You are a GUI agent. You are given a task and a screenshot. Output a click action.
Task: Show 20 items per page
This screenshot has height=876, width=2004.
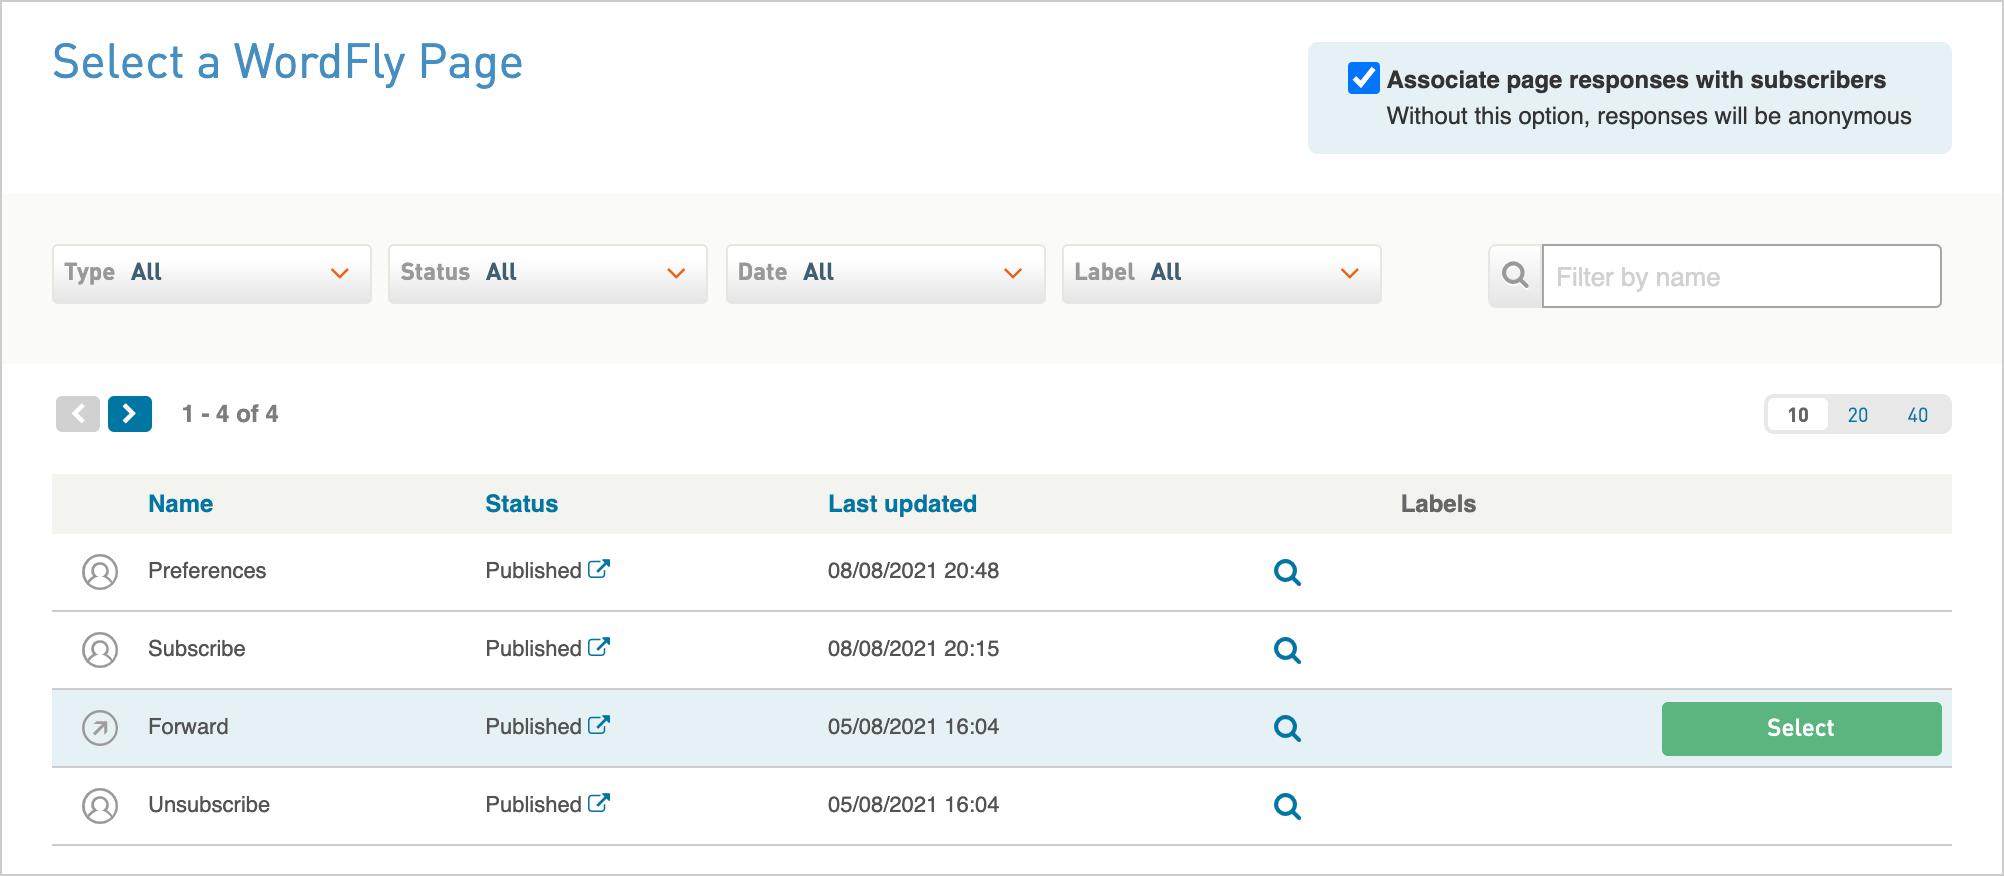(1858, 415)
